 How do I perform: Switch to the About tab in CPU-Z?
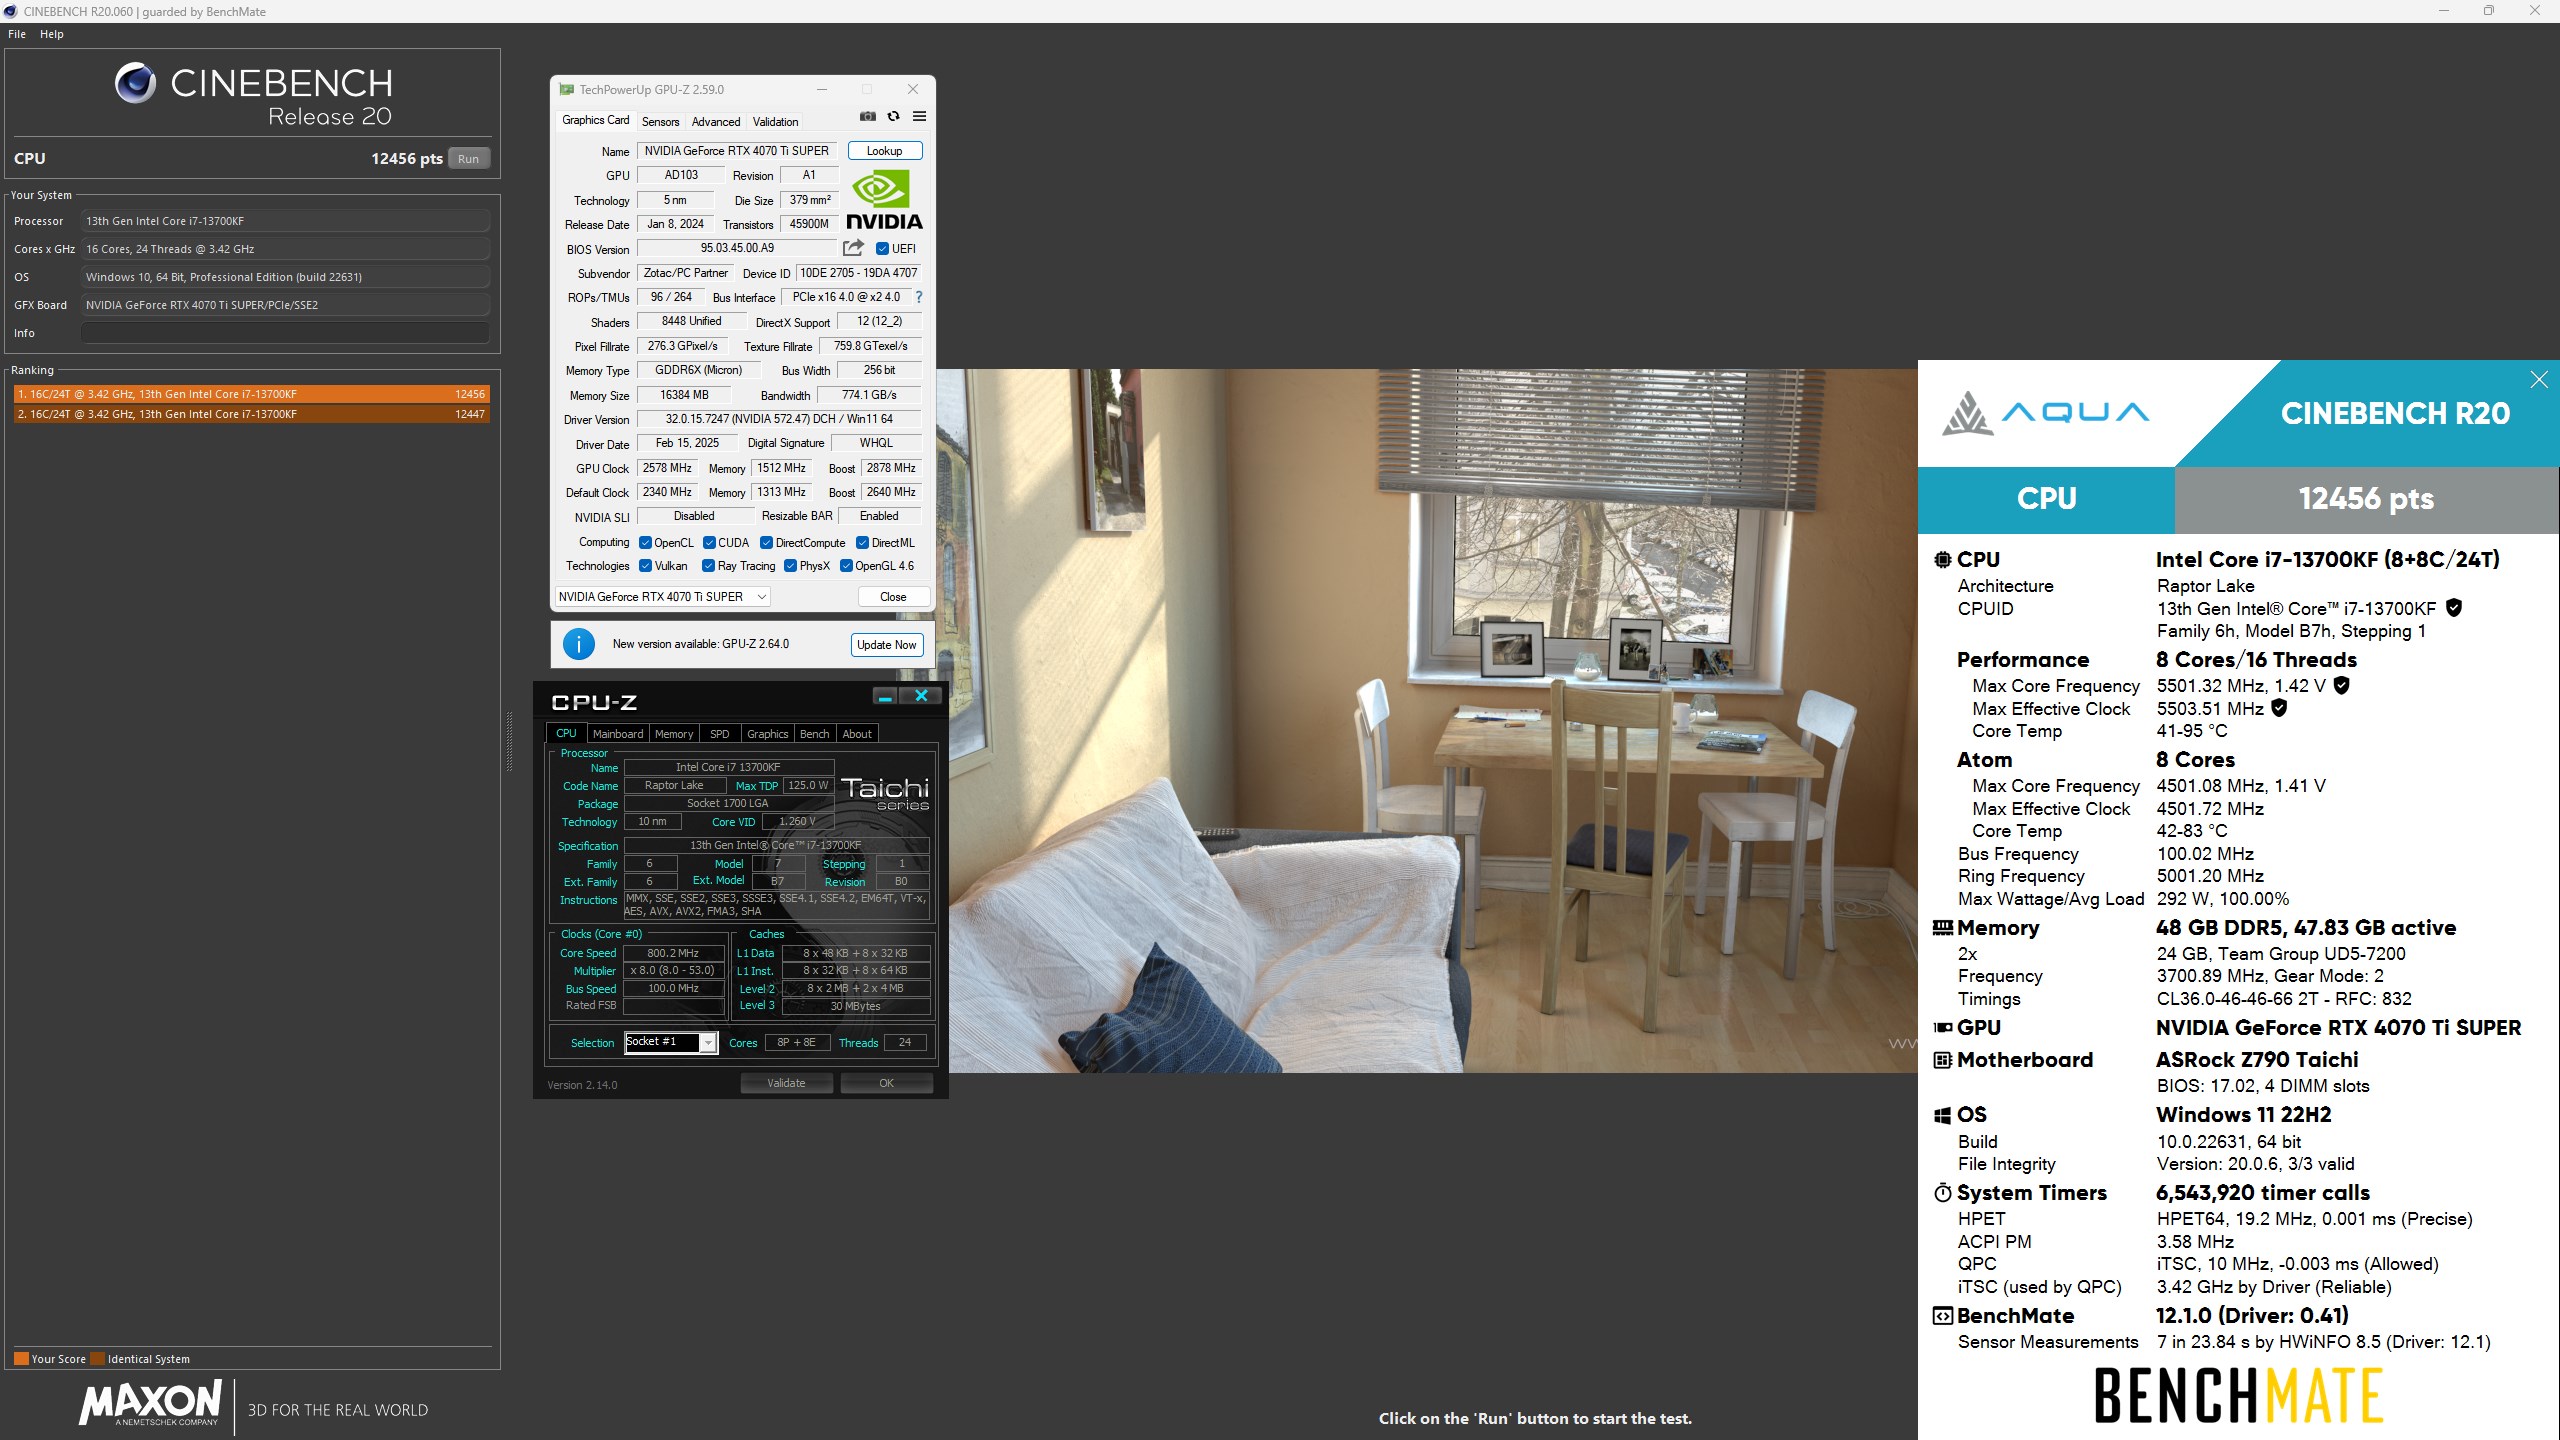pos(857,734)
